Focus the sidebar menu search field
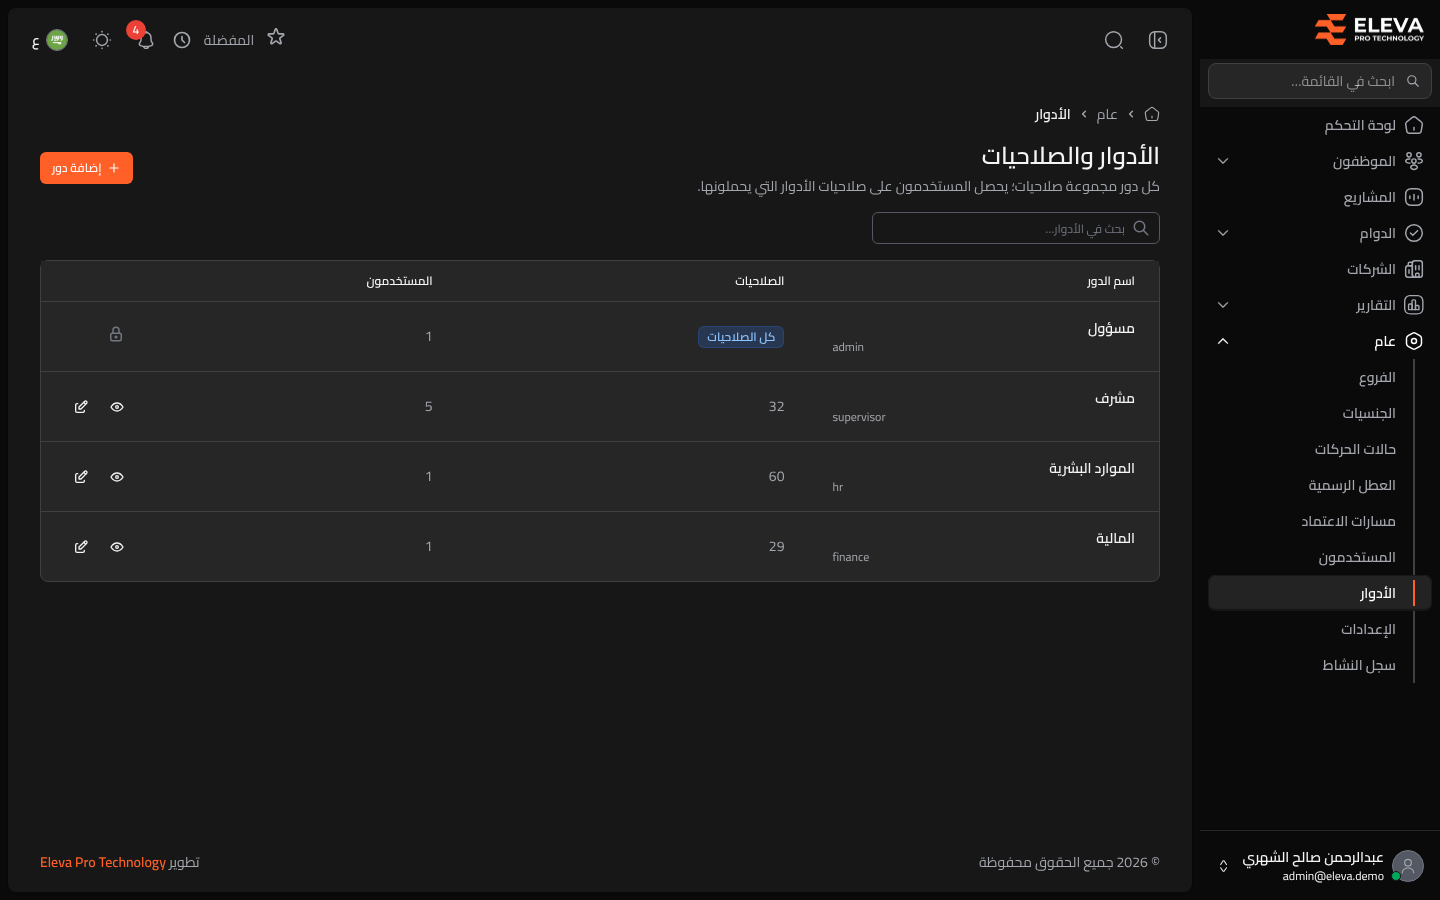The image size is (1440, 900). (1320, 81)
